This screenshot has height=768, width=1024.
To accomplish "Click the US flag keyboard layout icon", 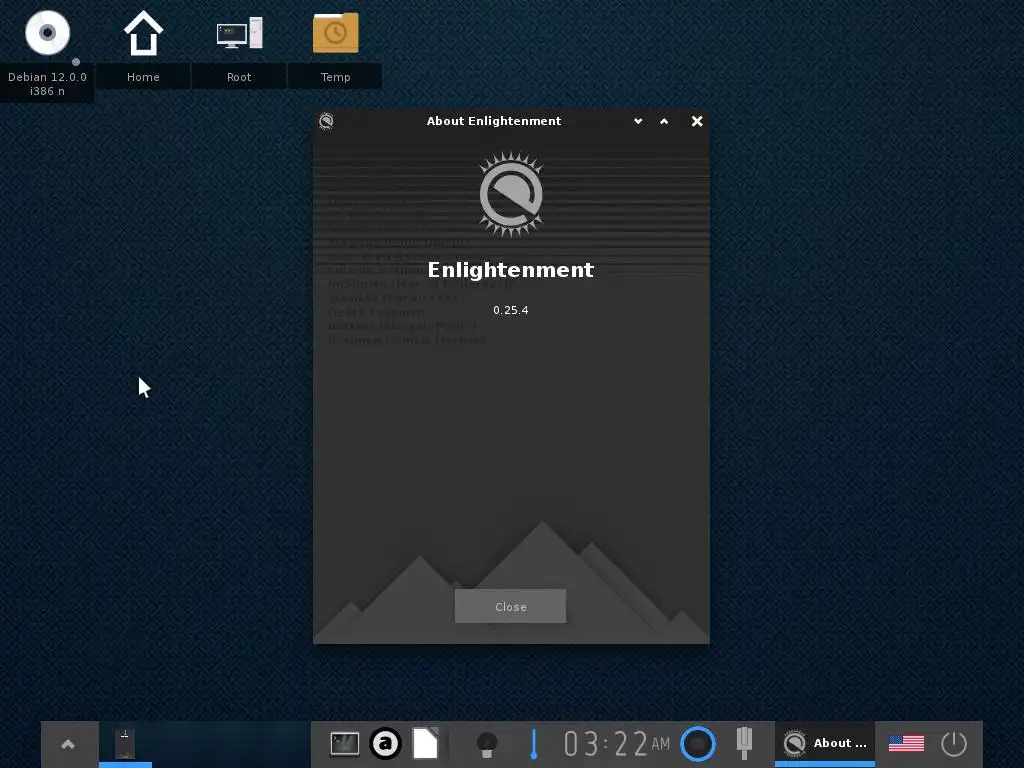I will click(x=906, y=743).
